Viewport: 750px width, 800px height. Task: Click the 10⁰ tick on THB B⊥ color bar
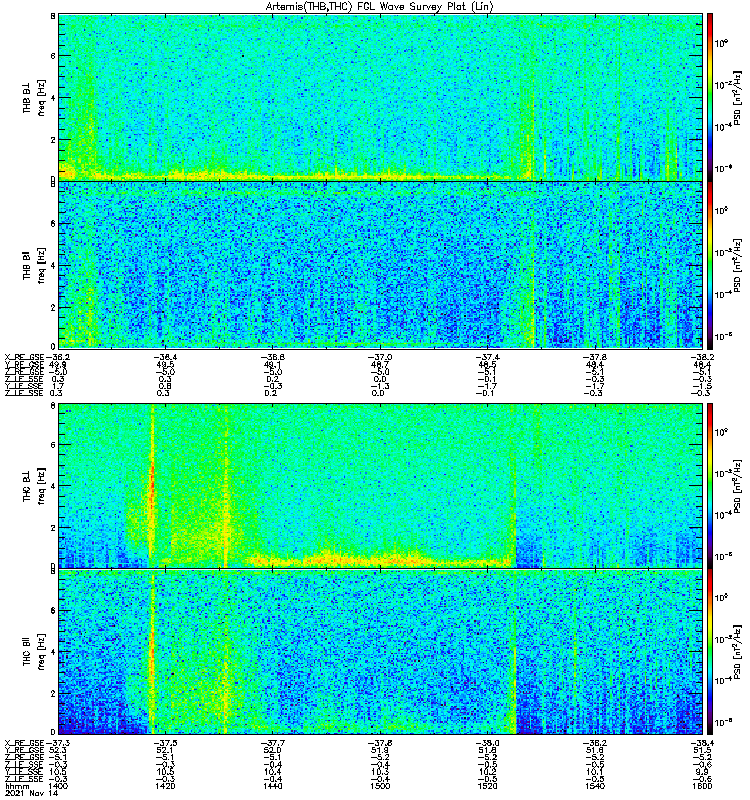(721, 43)
